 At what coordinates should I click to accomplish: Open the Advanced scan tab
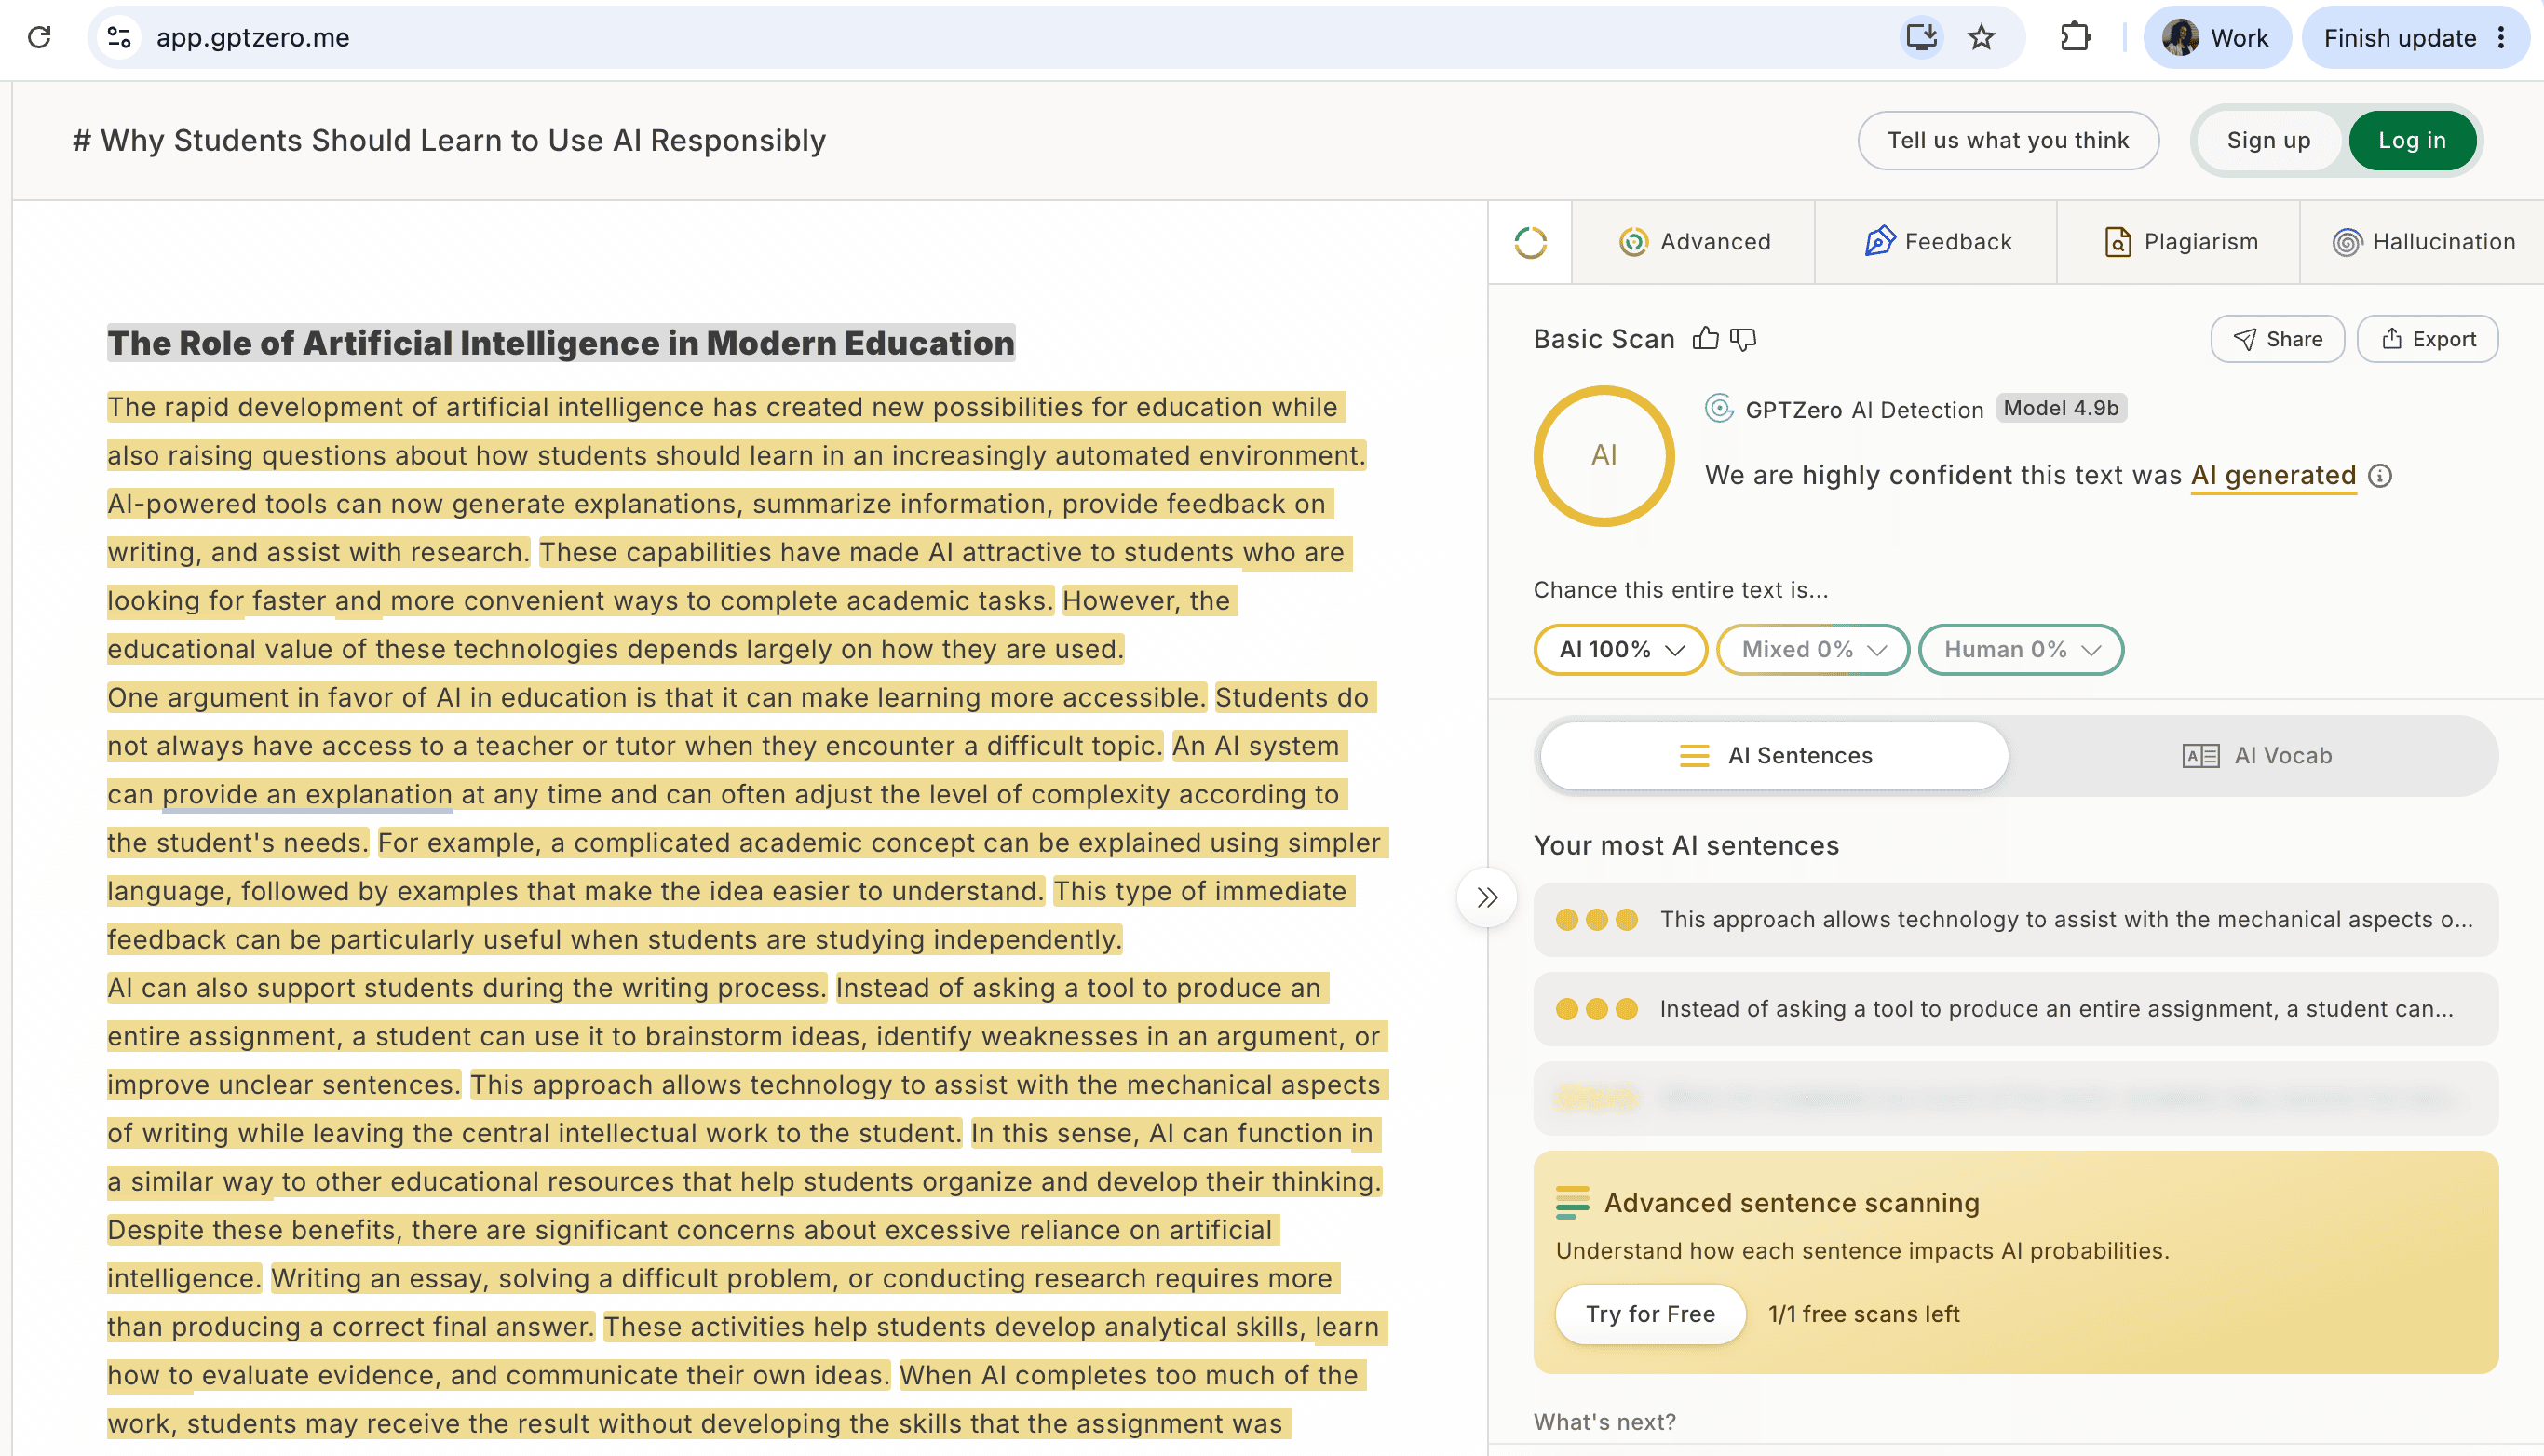coord(1694,242)
